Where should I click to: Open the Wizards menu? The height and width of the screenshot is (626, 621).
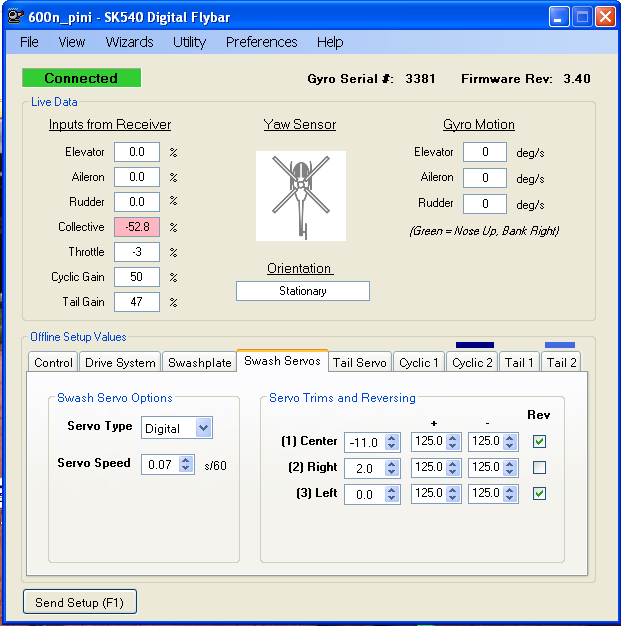point(129,42)
